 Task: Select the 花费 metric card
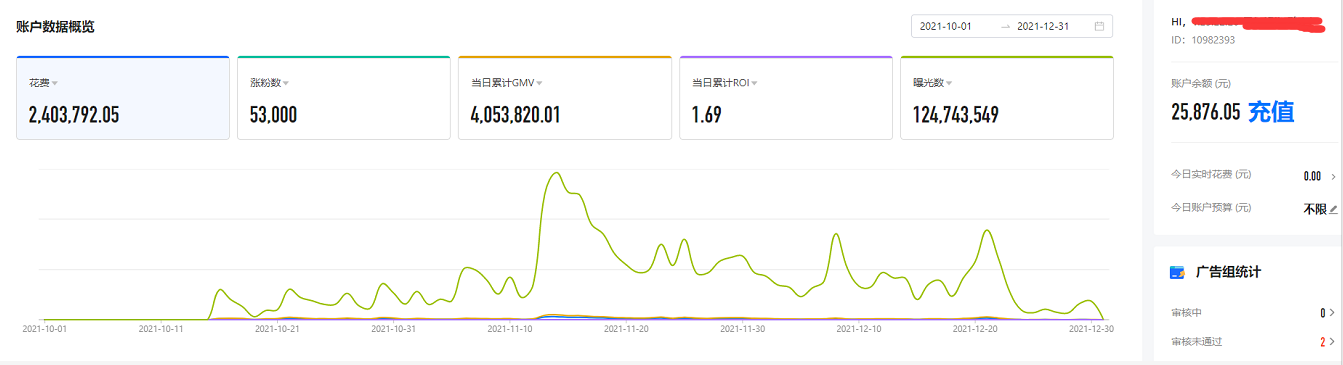[x=123, y=98]
